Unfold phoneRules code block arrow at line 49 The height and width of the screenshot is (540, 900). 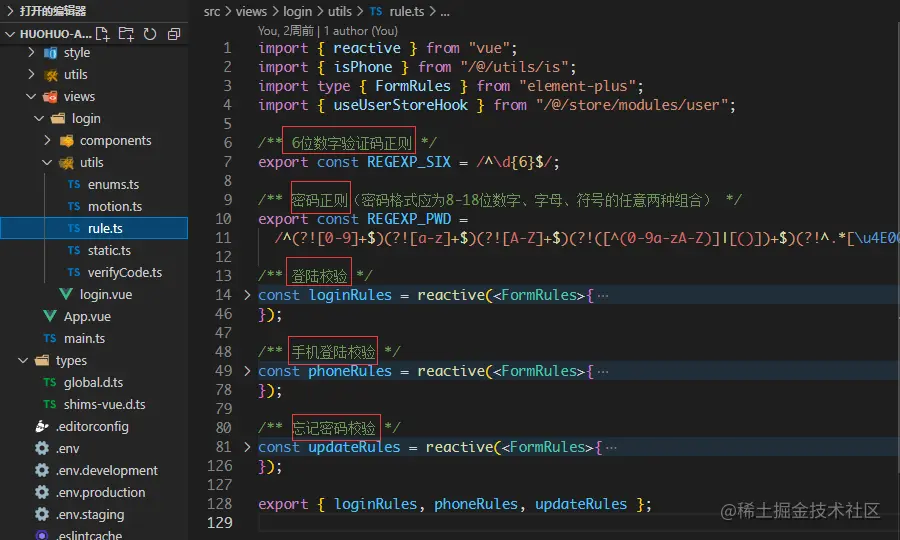[247, 371]
